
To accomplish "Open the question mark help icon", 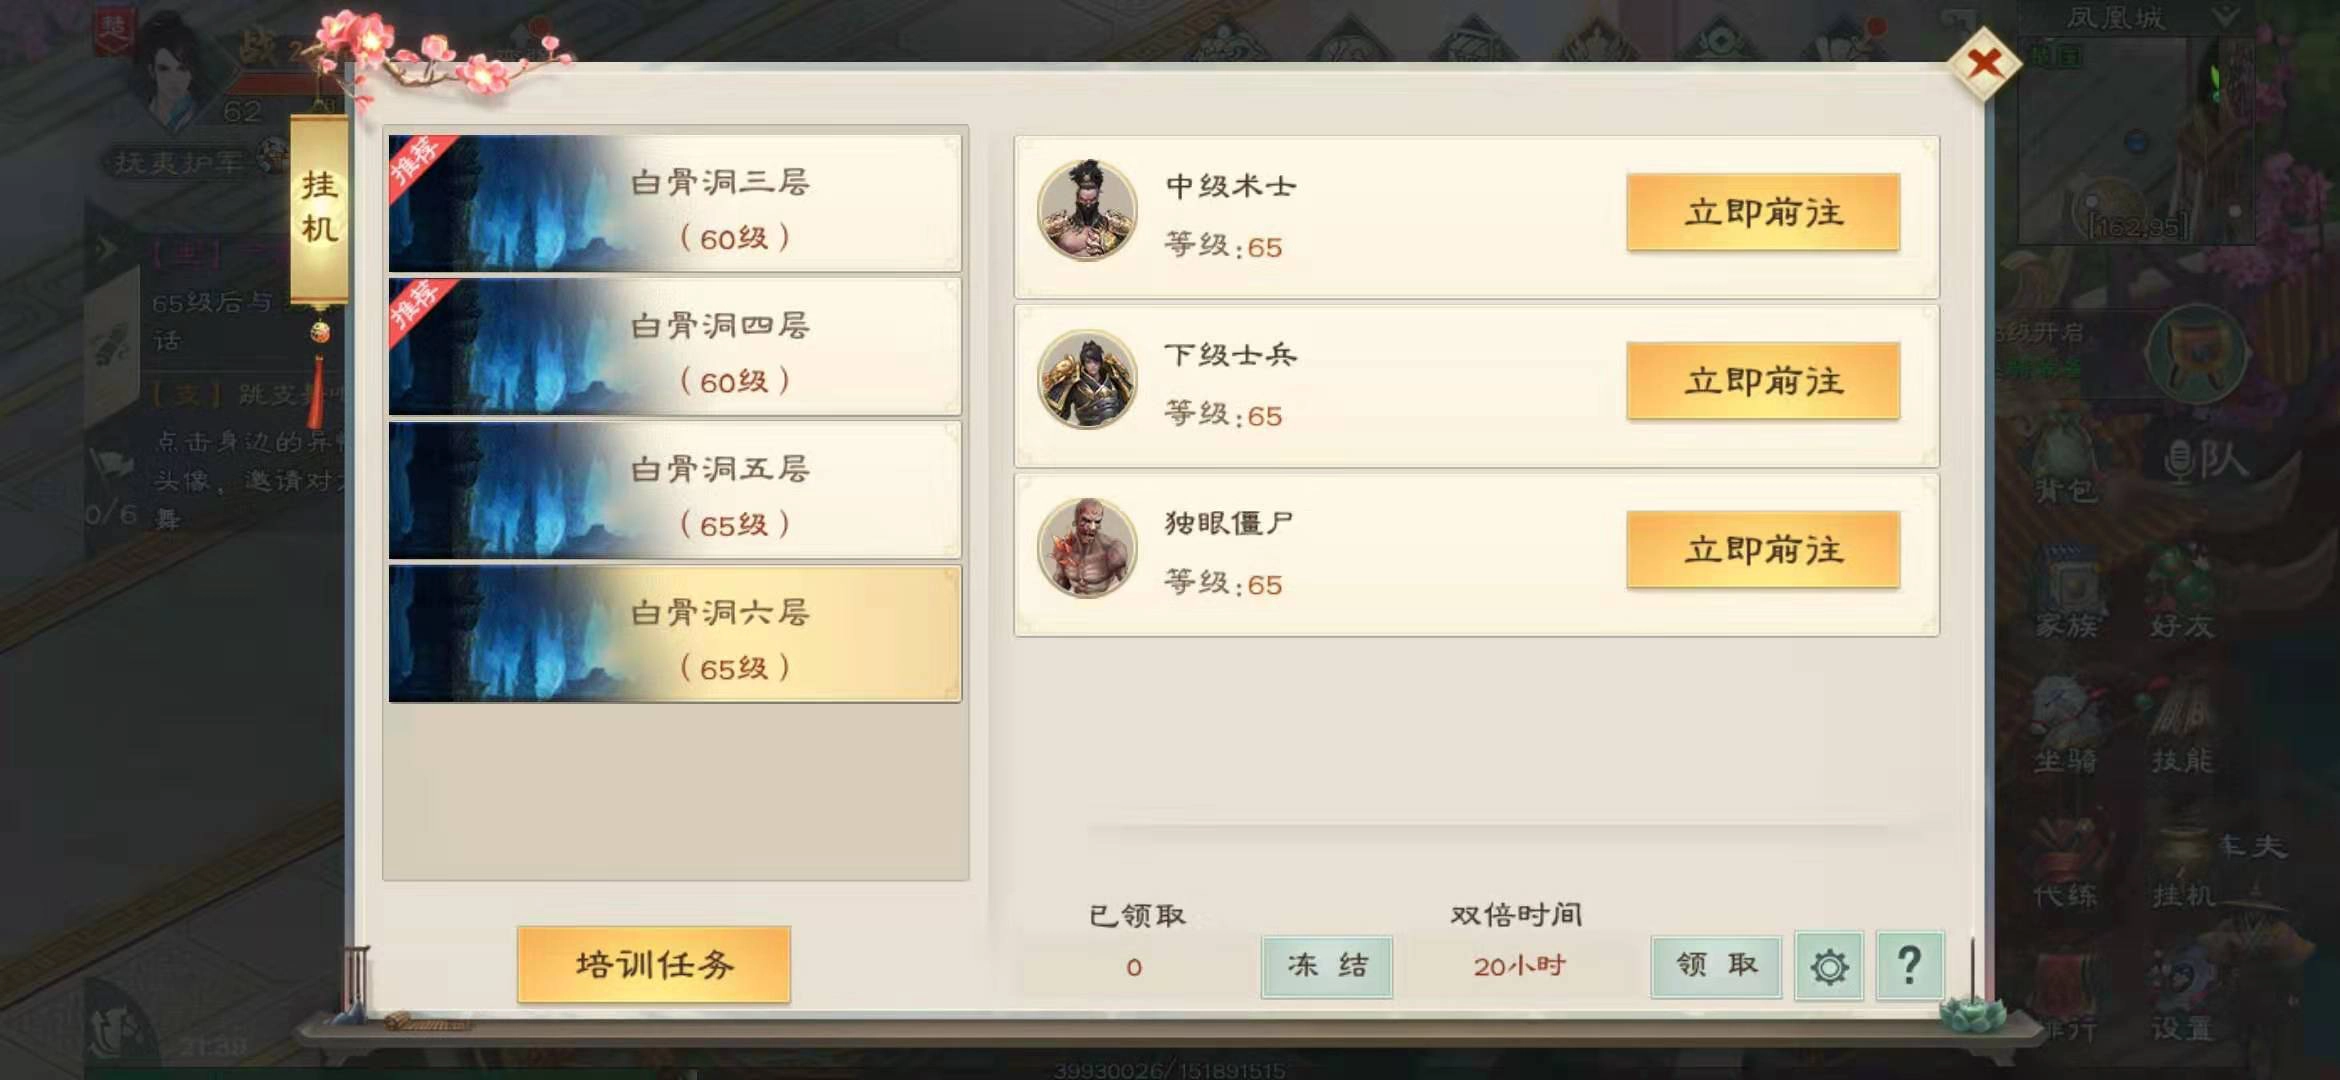I will (1909, 966).
